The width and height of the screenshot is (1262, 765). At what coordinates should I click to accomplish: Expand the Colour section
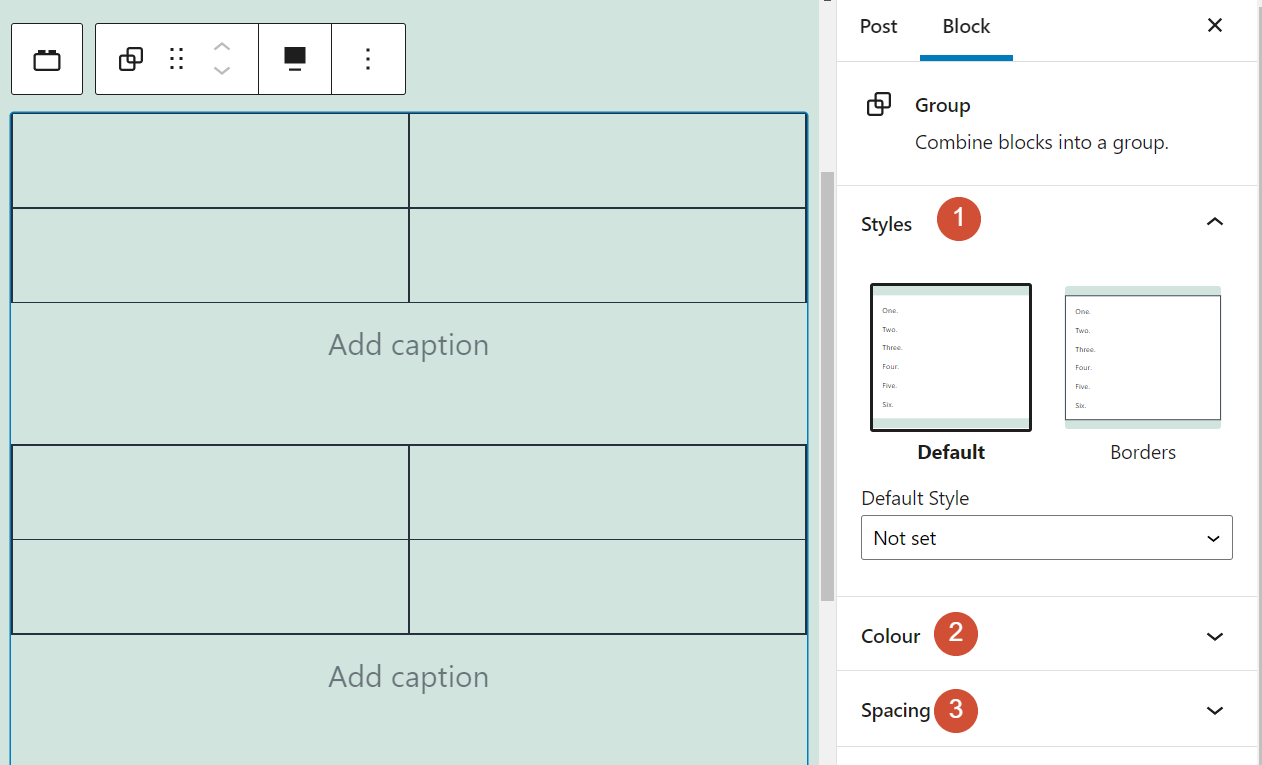(1215, 636)
